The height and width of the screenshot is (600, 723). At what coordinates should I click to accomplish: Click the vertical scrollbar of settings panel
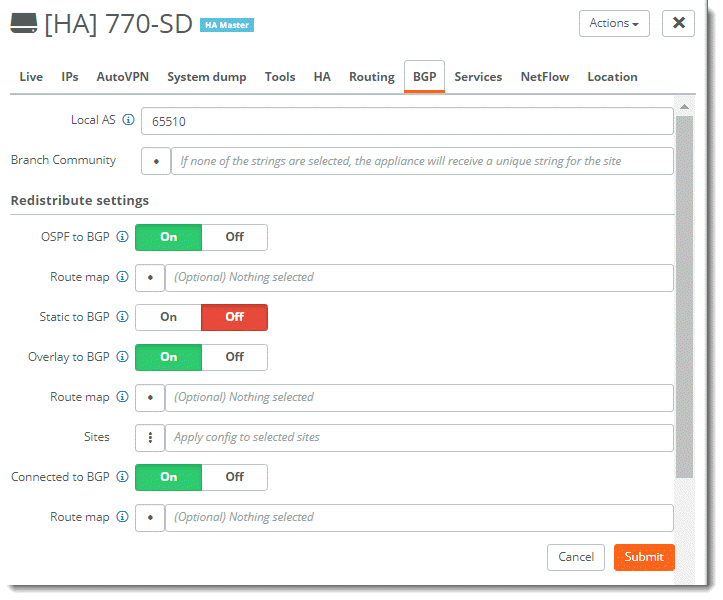coord(684,300)
